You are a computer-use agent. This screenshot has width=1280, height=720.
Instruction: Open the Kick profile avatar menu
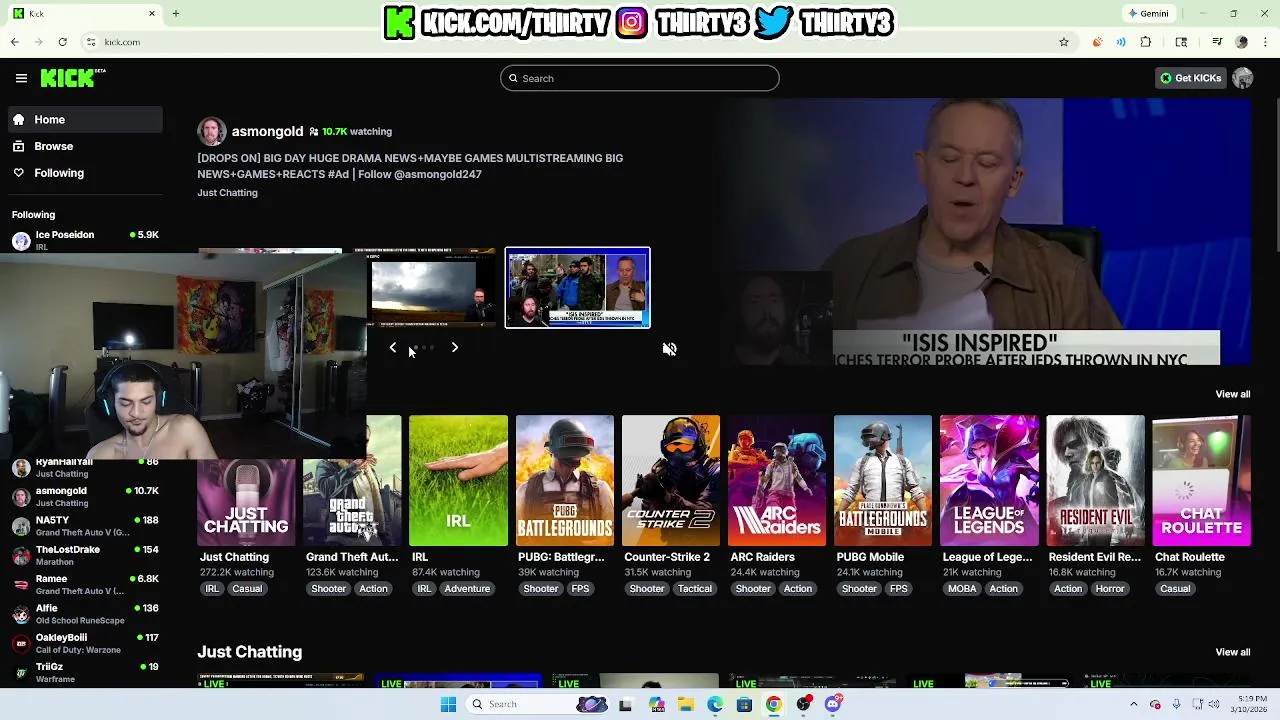[1243, 78]
